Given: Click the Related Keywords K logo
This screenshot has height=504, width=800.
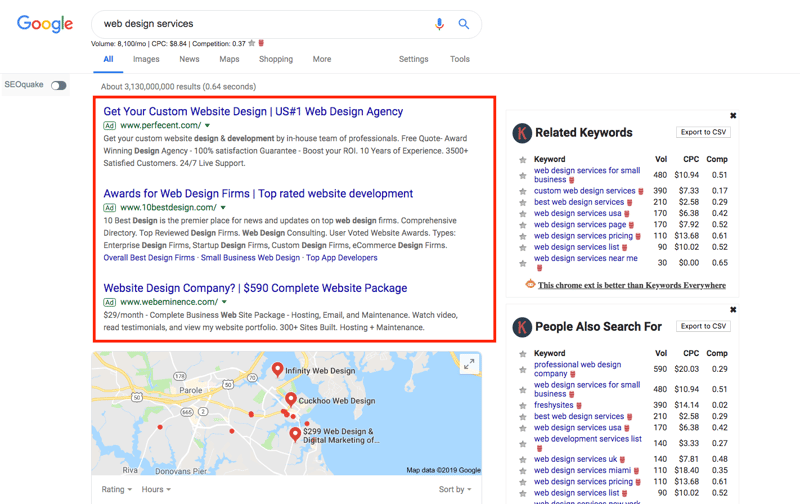Looking at the screenshot, I should 522,133.
